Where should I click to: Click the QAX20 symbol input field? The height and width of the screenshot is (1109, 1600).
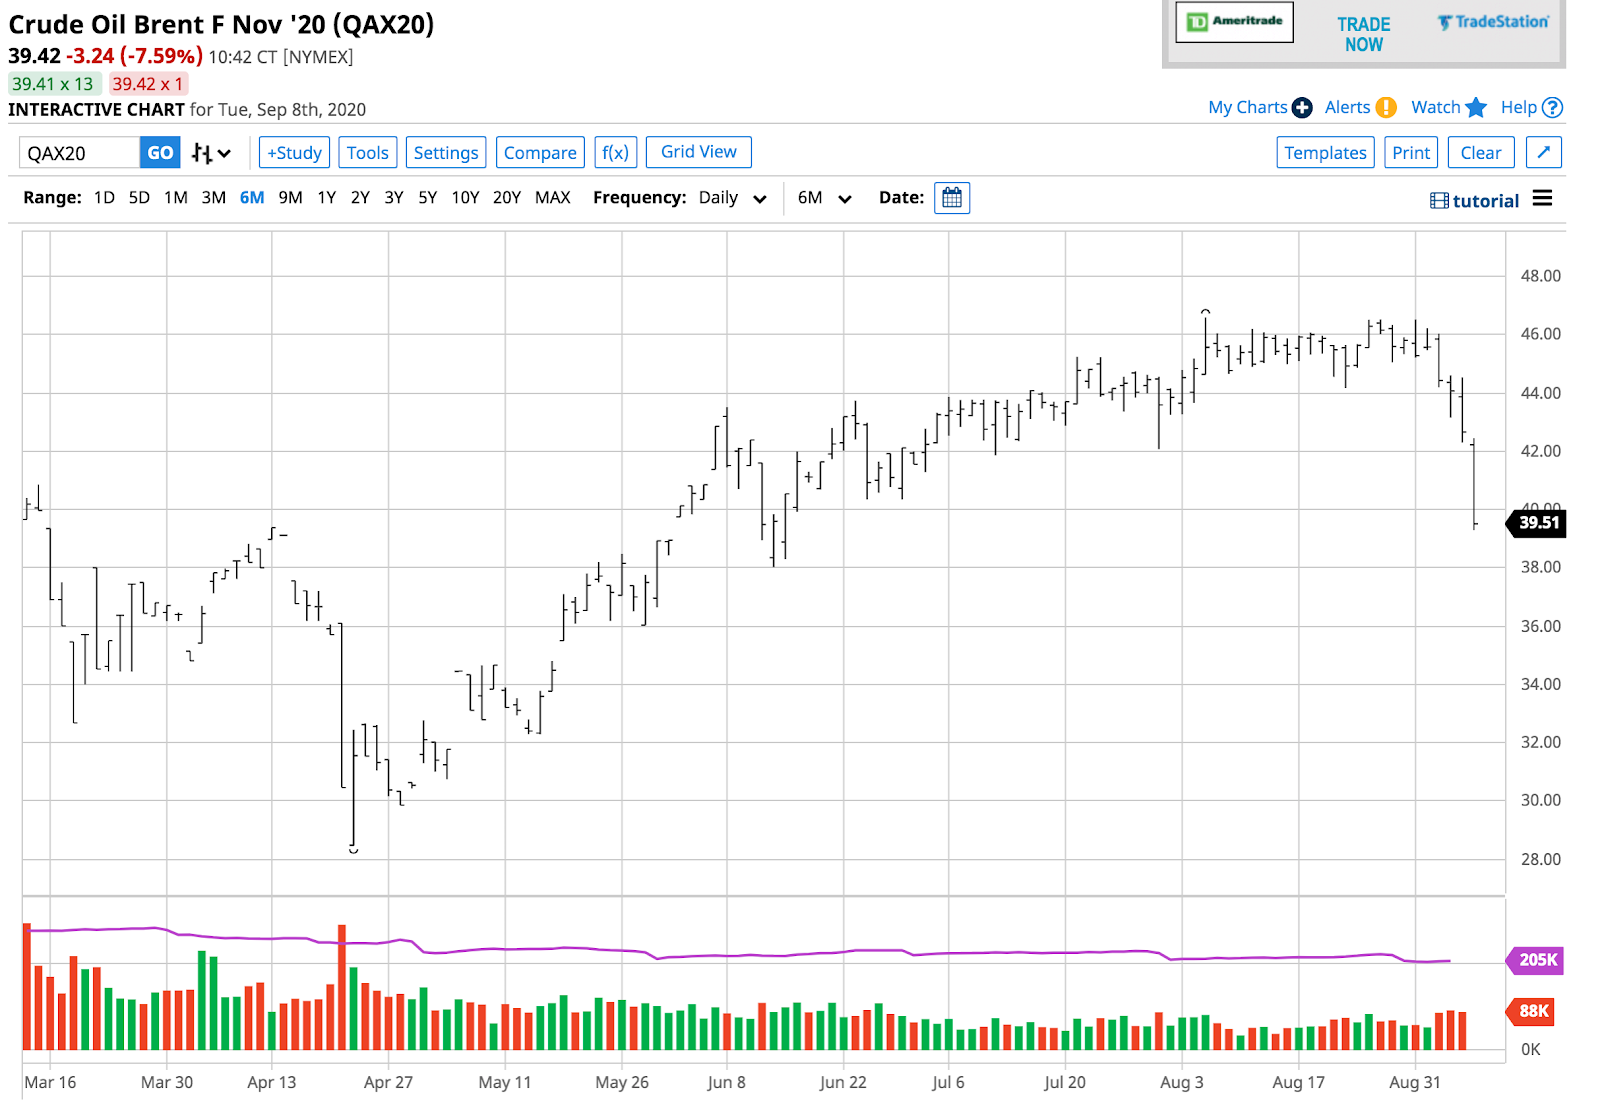tap(79, 153)
